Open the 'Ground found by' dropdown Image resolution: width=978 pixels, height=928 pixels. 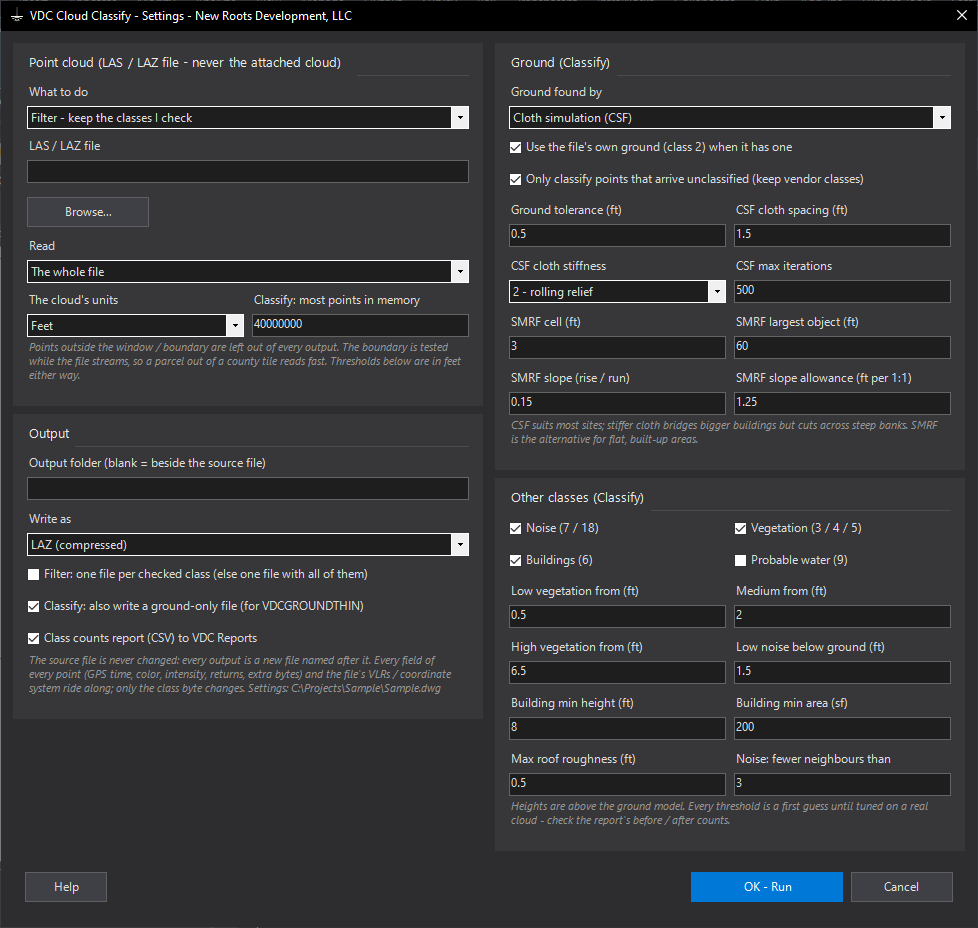730,118
